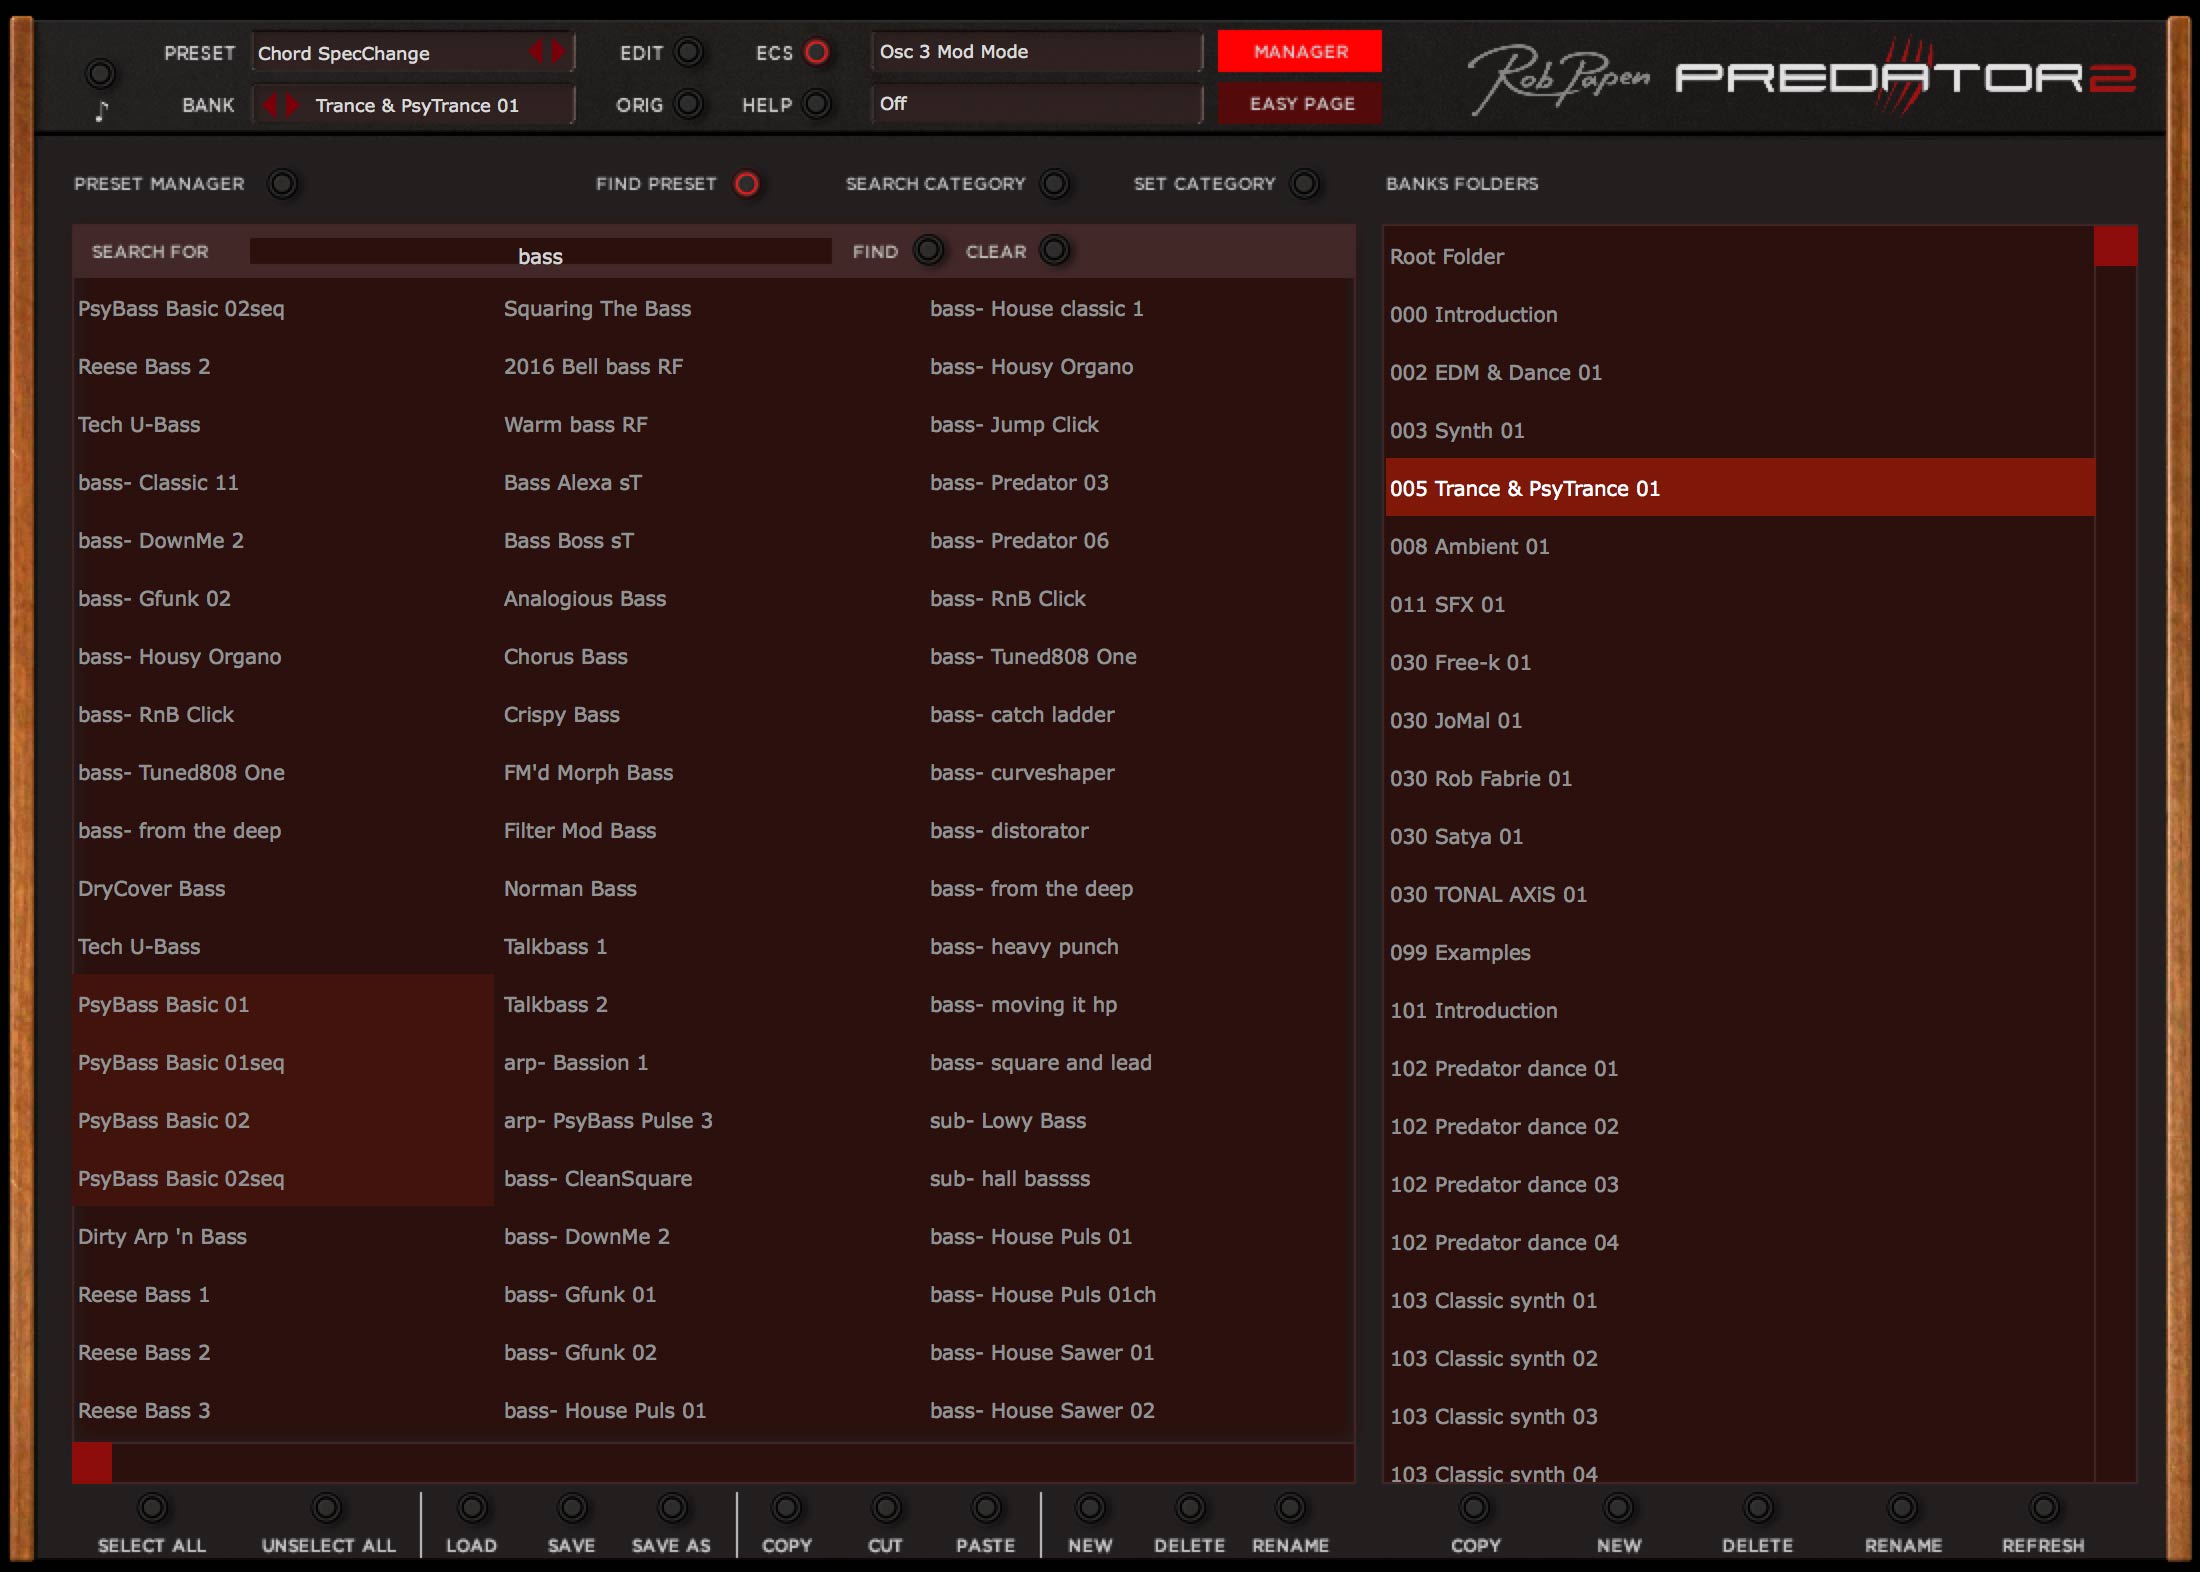The height and width of the screenshot is (1572, 2200).
Task: Click the Banks Folders DELETE button
Action: pyautogui.click(x=1758, y=1507)
